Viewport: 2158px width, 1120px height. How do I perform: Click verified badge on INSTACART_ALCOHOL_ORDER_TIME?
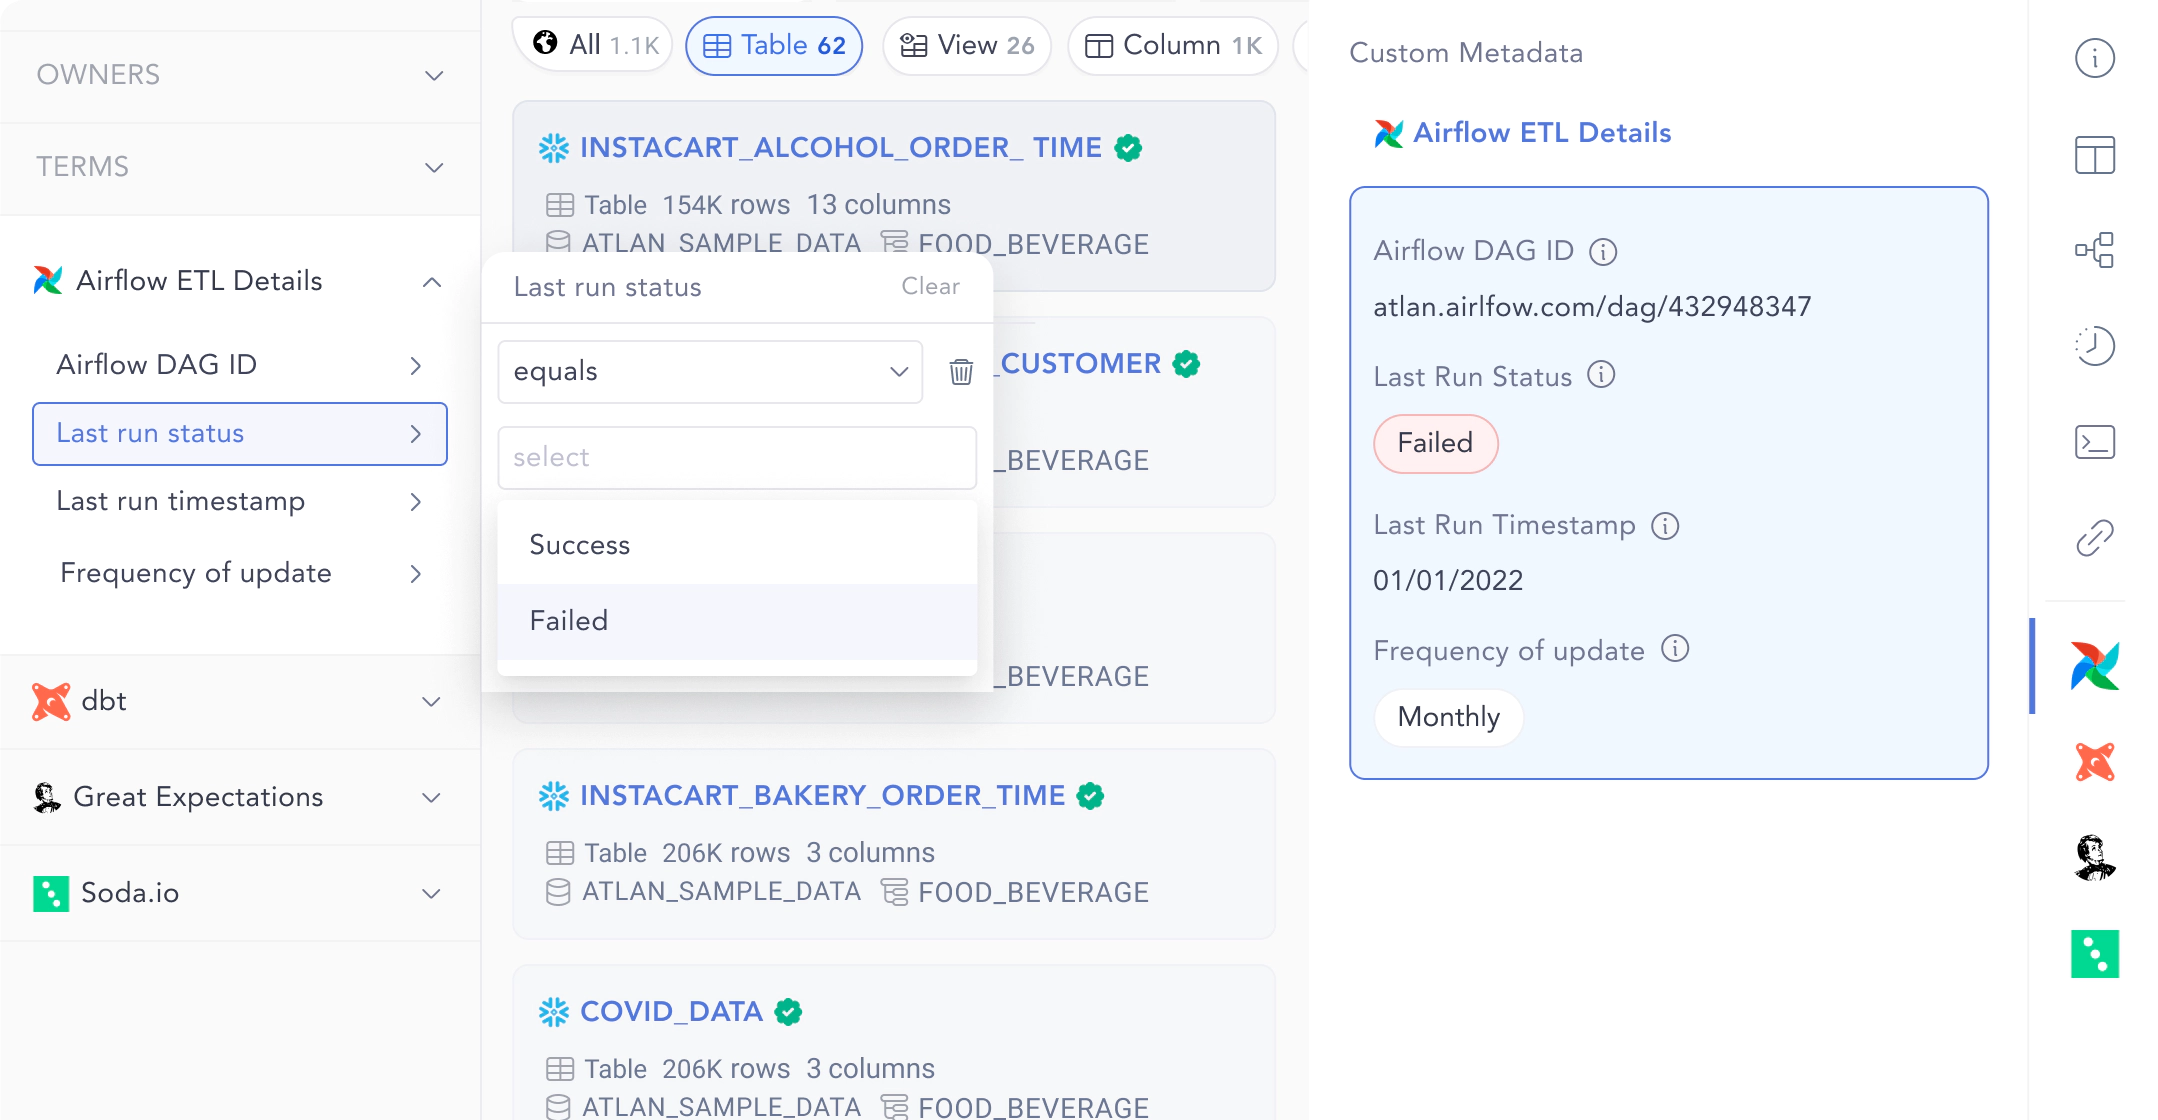click(x=1128, y=148)
